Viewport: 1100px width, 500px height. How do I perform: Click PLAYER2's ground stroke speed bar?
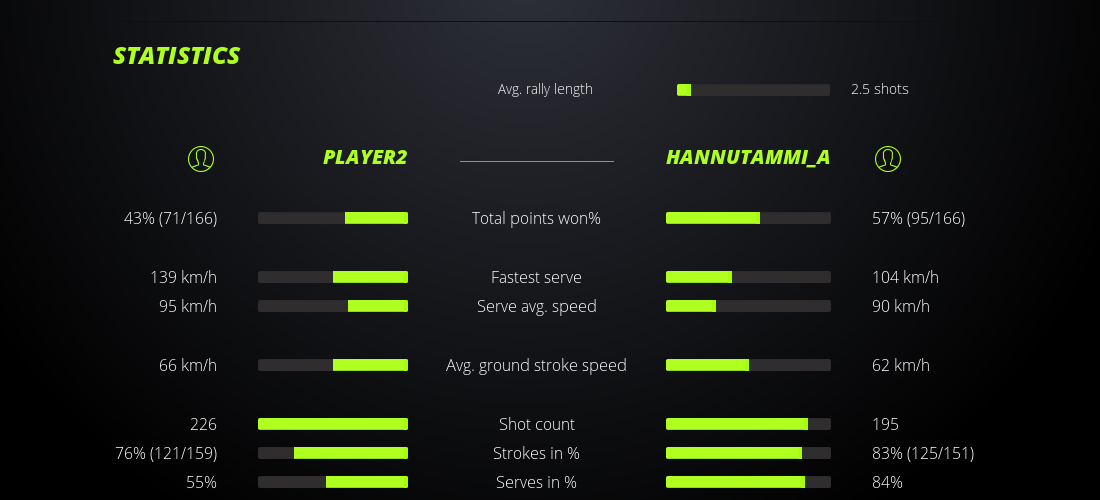pos(333,365)
